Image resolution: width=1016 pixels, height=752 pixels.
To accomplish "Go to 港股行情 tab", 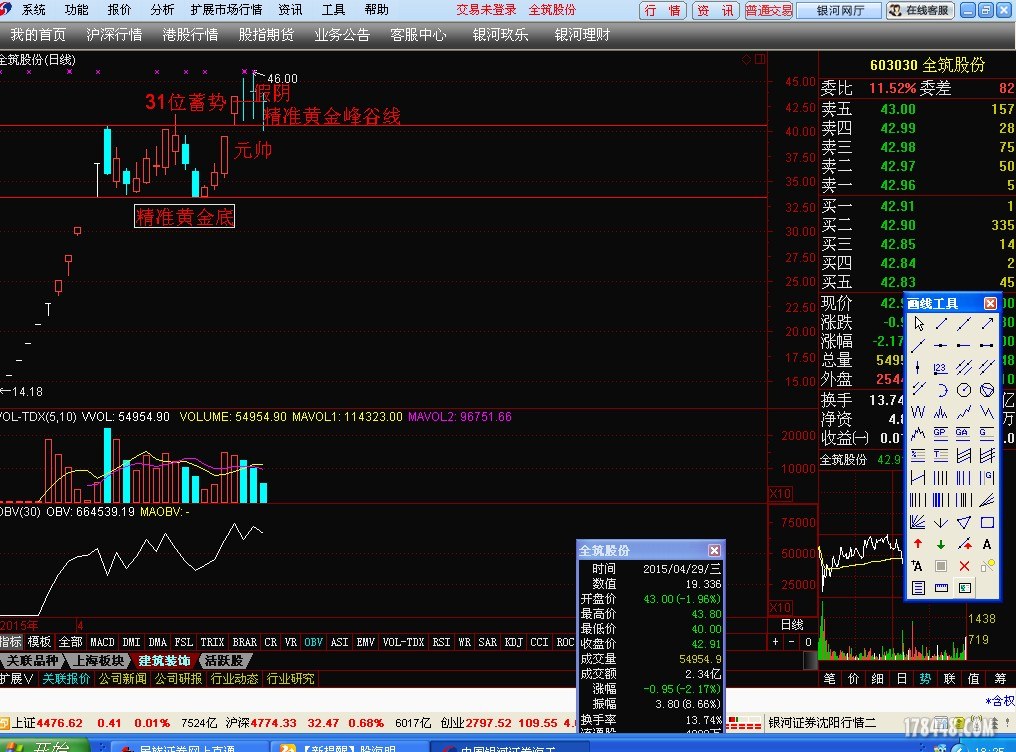I will tap(190, 35).
